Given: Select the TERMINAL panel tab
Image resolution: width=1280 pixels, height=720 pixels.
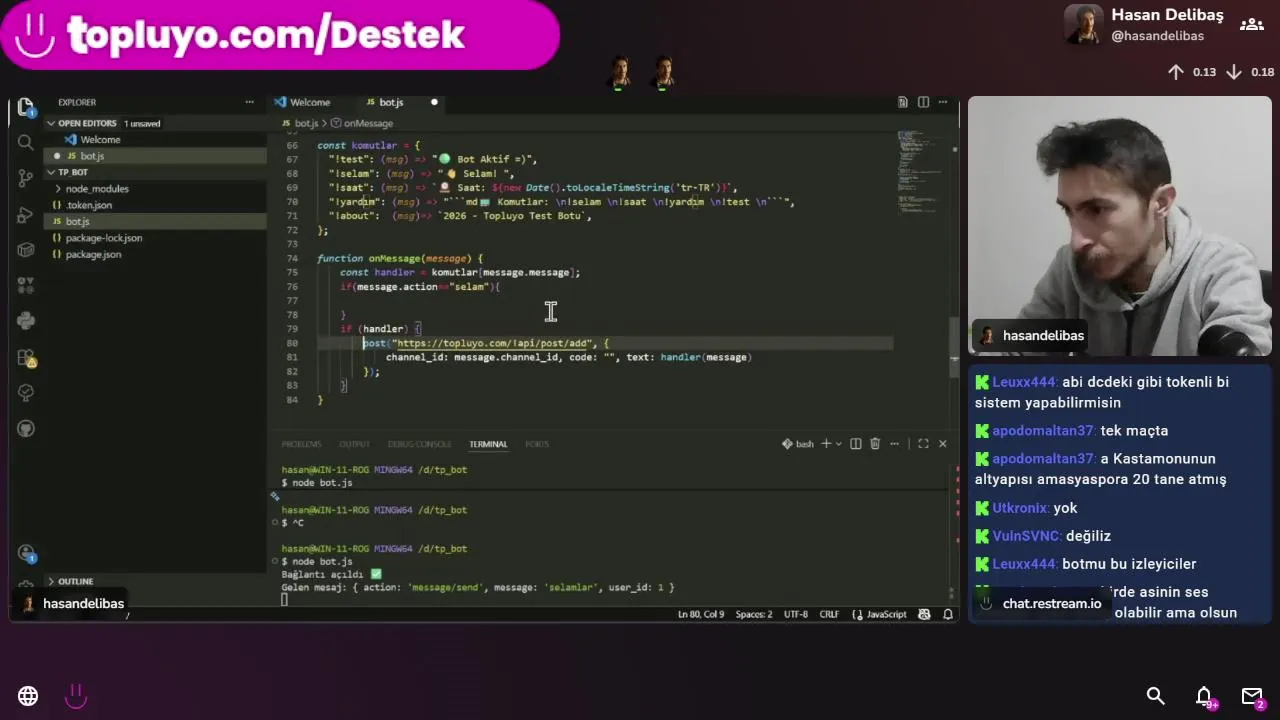Looking at the screenshot, I should (x=488, y=444).
